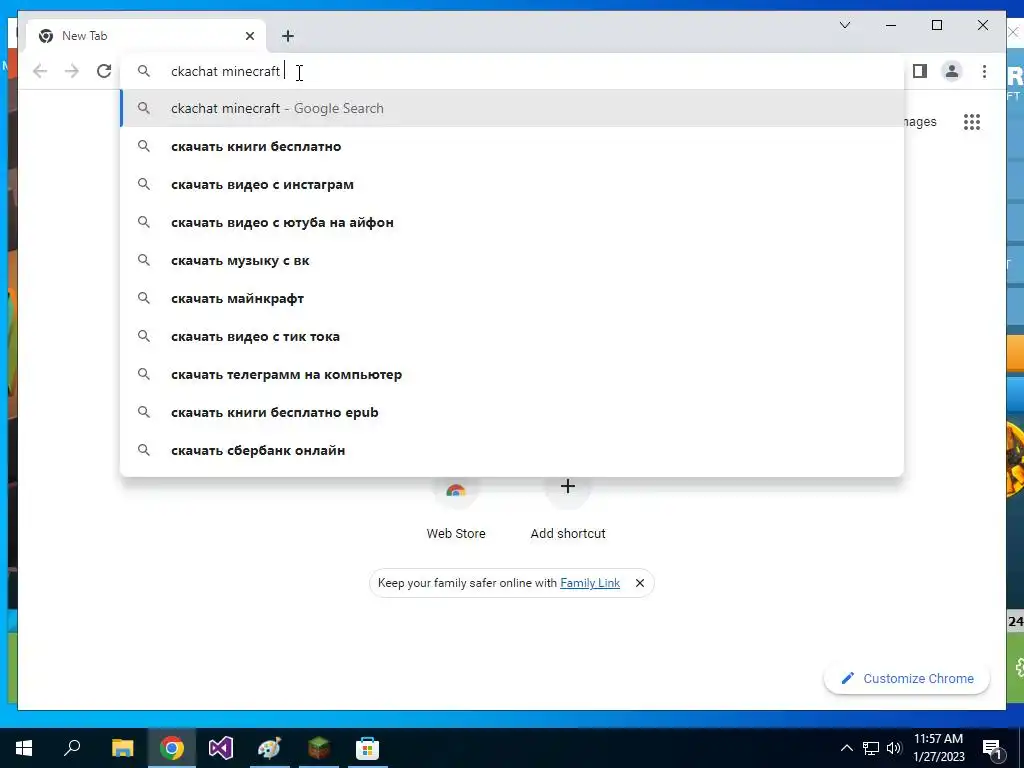
Task: Open the Minecraft block icon in taskbar
Action: [319, 748]
